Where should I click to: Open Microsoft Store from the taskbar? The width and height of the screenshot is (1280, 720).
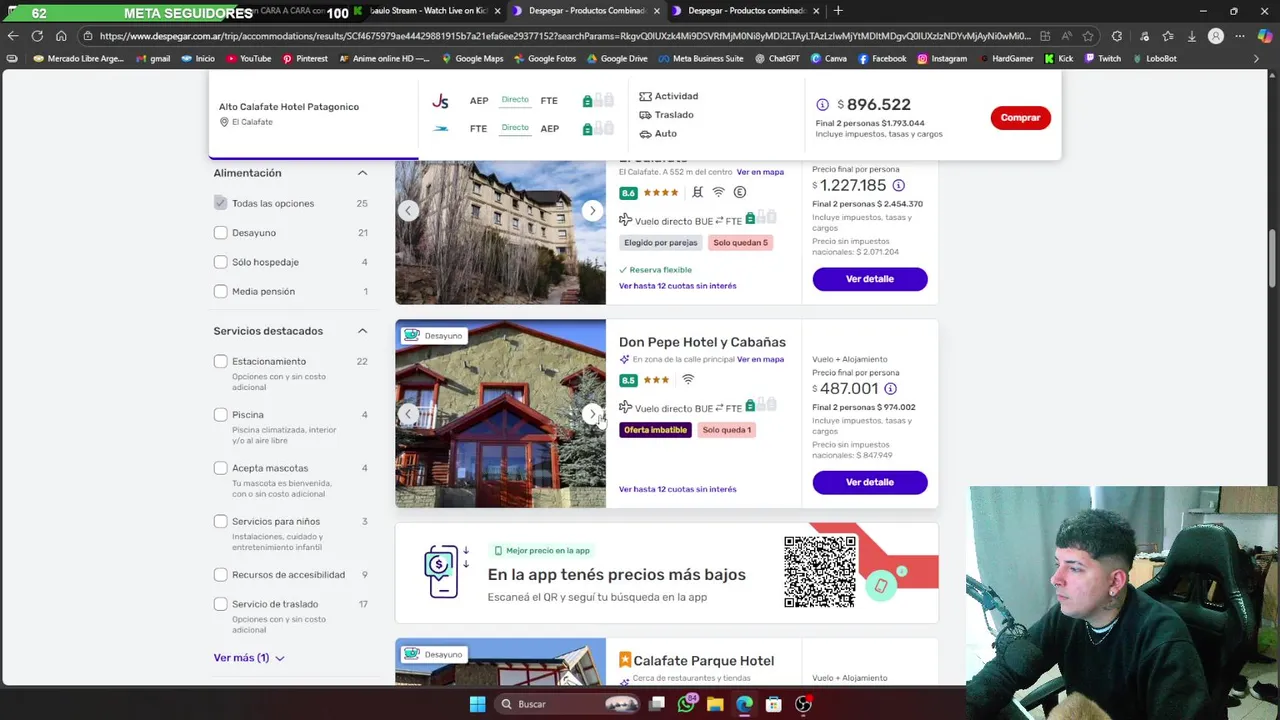tap(773, 704)
